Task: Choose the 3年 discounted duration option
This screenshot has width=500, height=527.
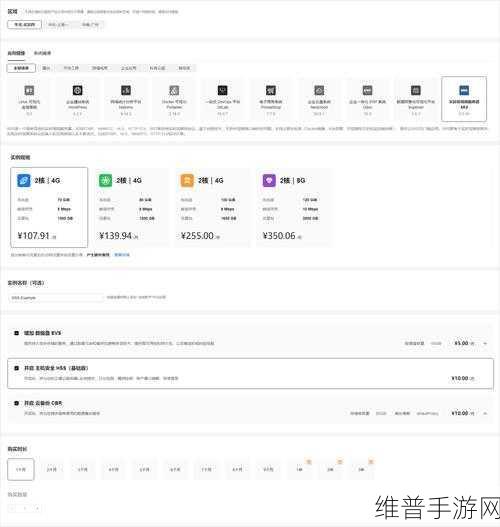Action: pos(361,470)
